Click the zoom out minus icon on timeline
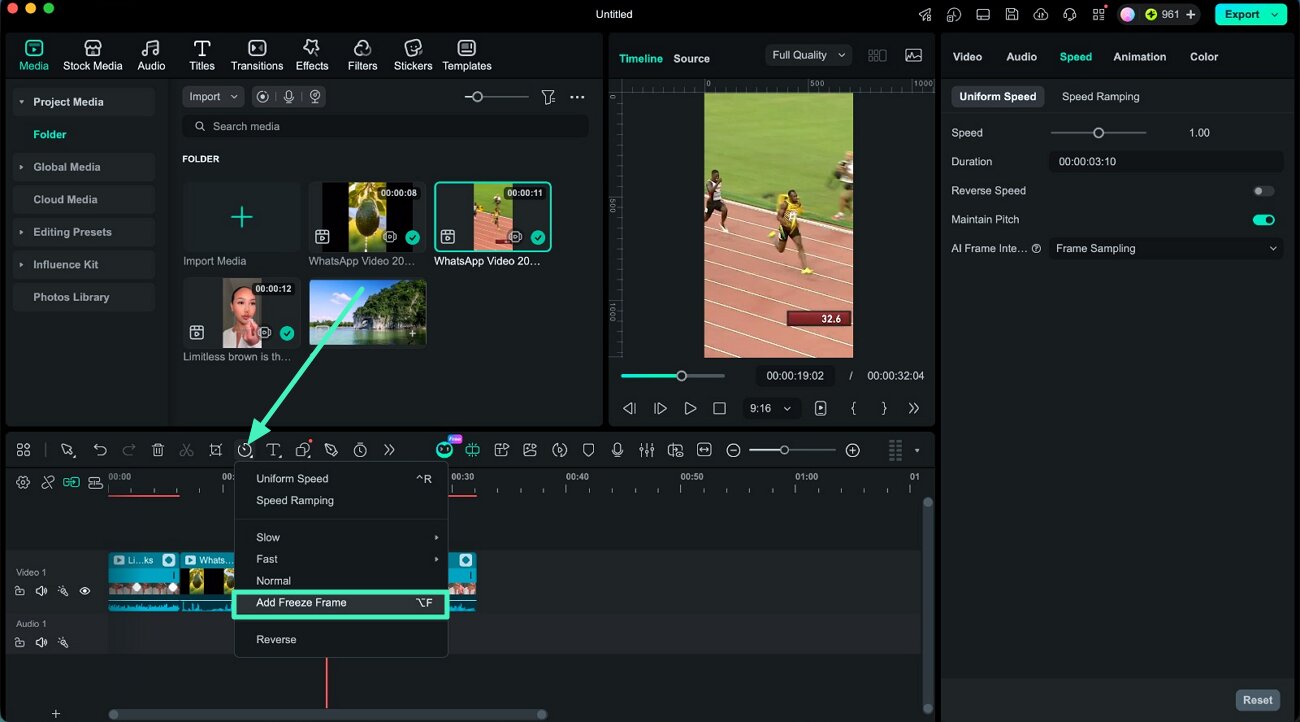The image size is (1300, 722). click(x=733, y=451)
